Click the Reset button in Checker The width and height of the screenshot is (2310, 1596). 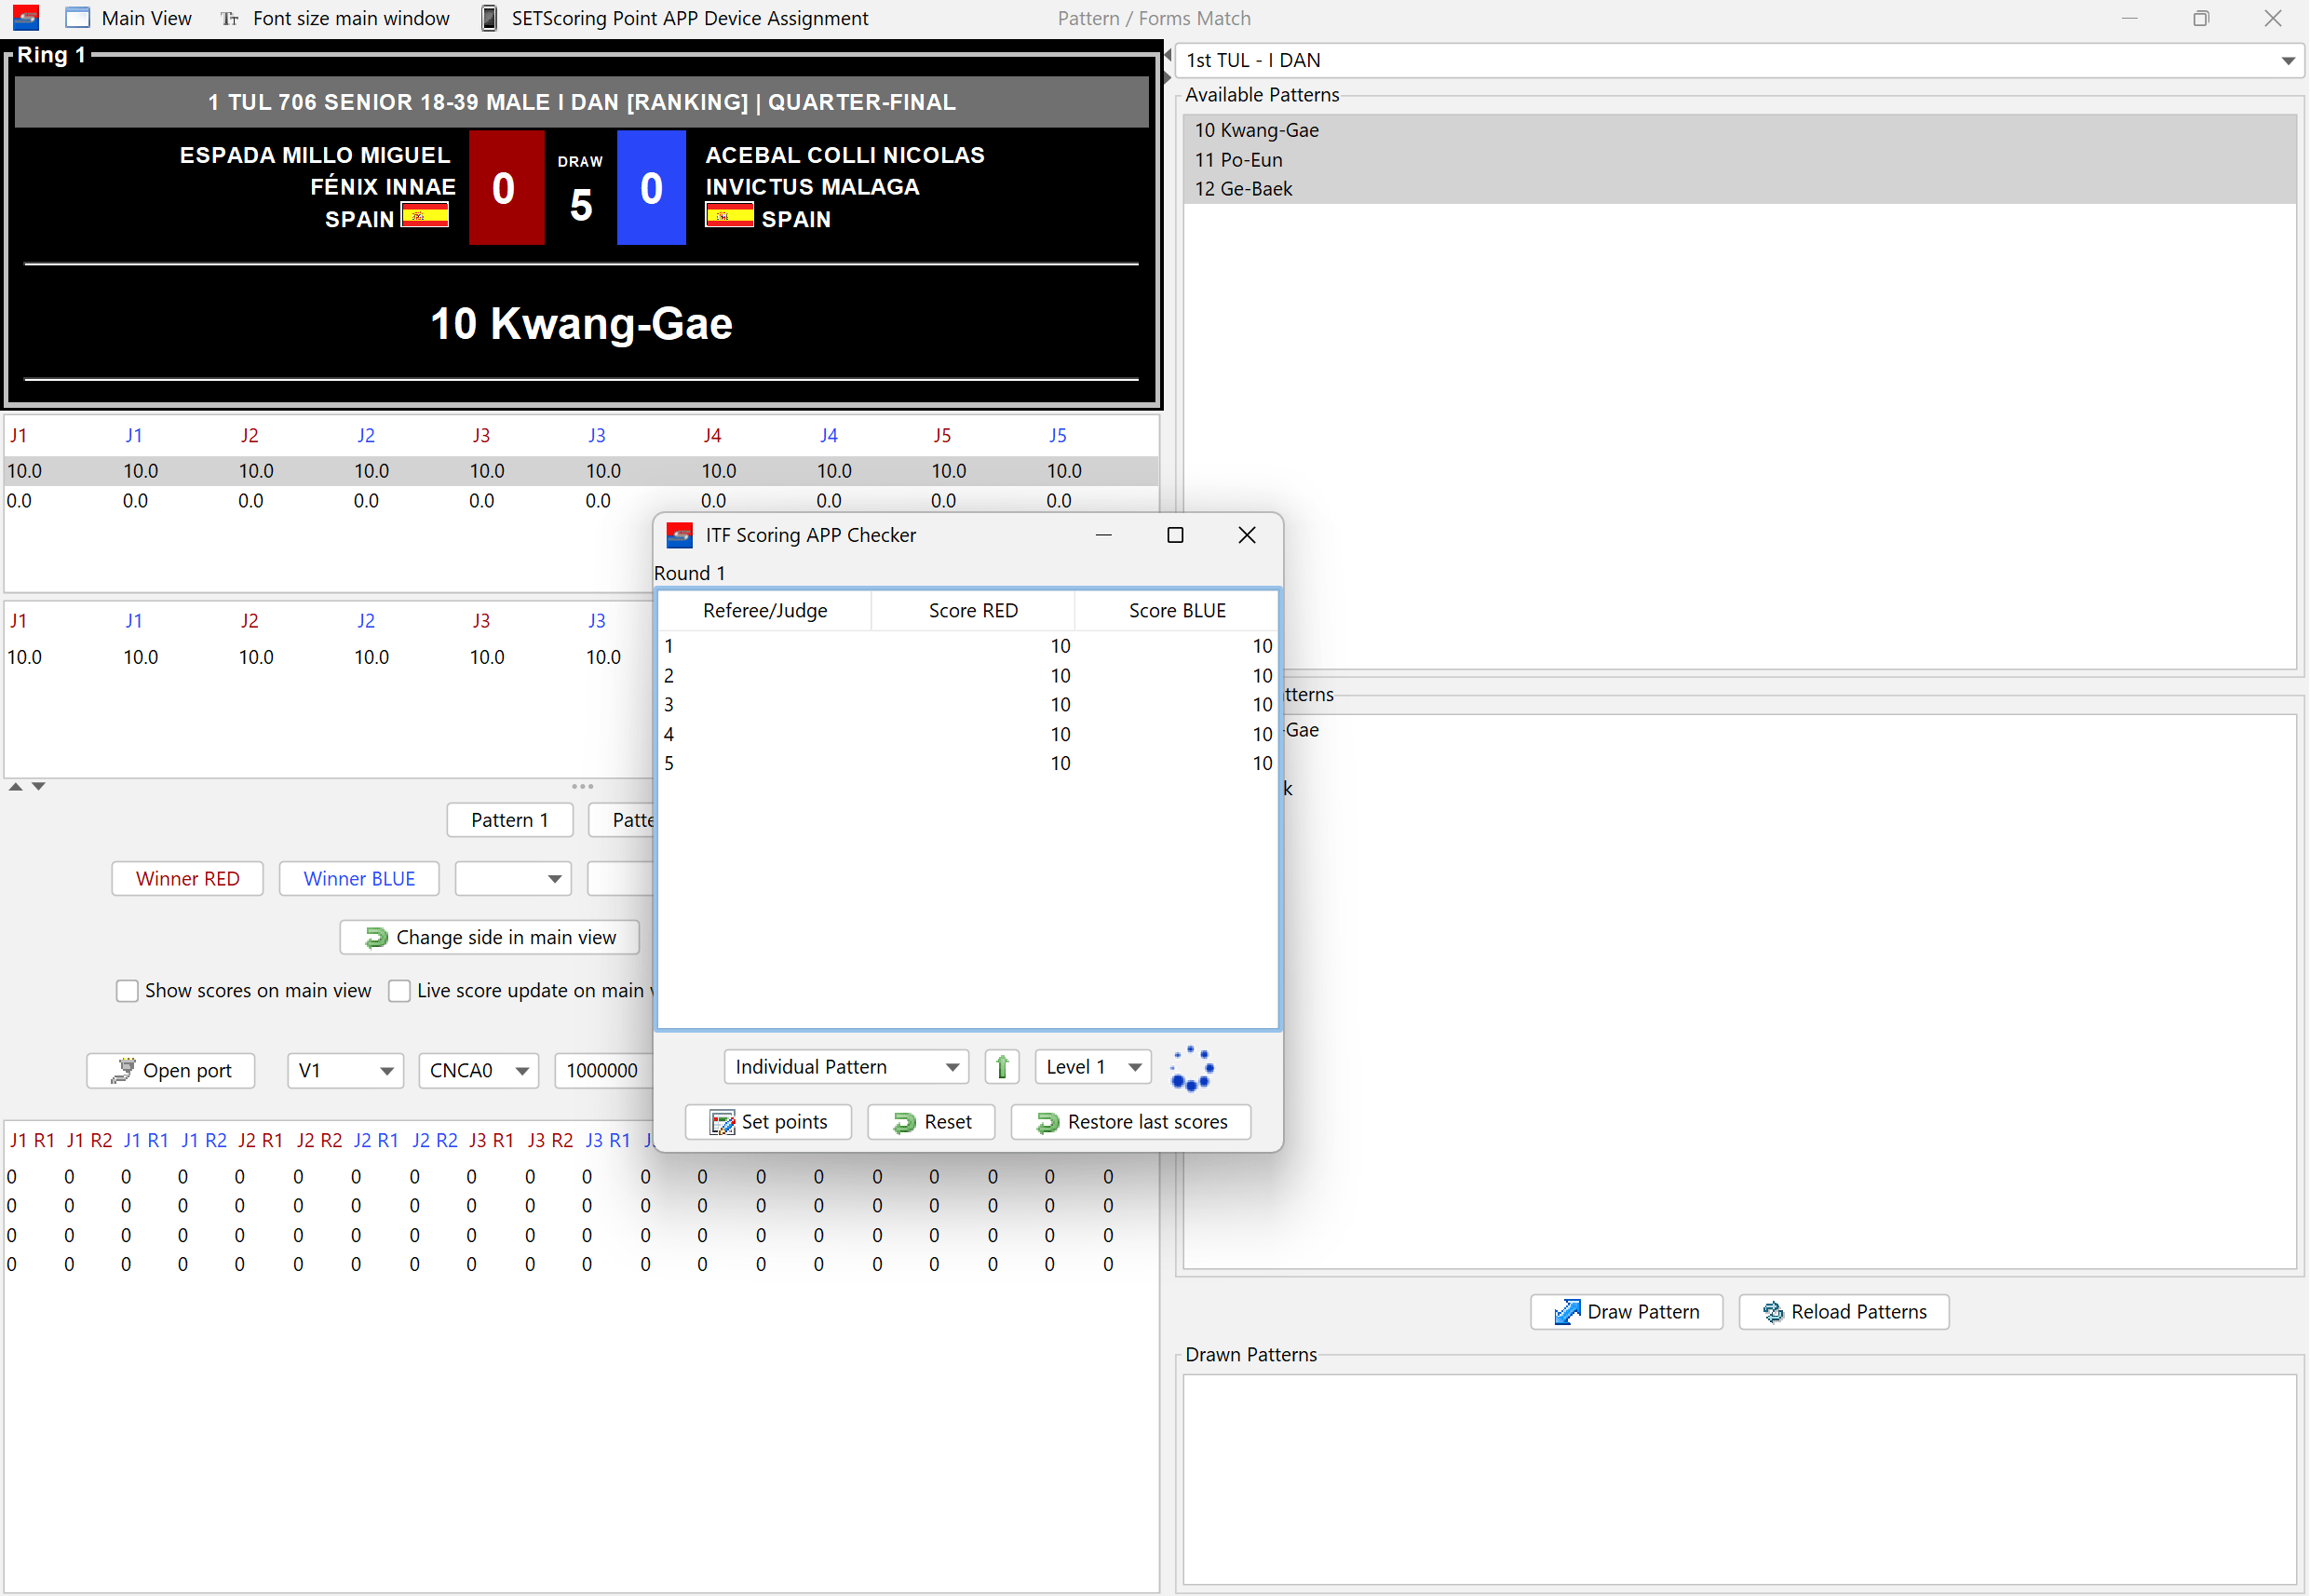931,1122
